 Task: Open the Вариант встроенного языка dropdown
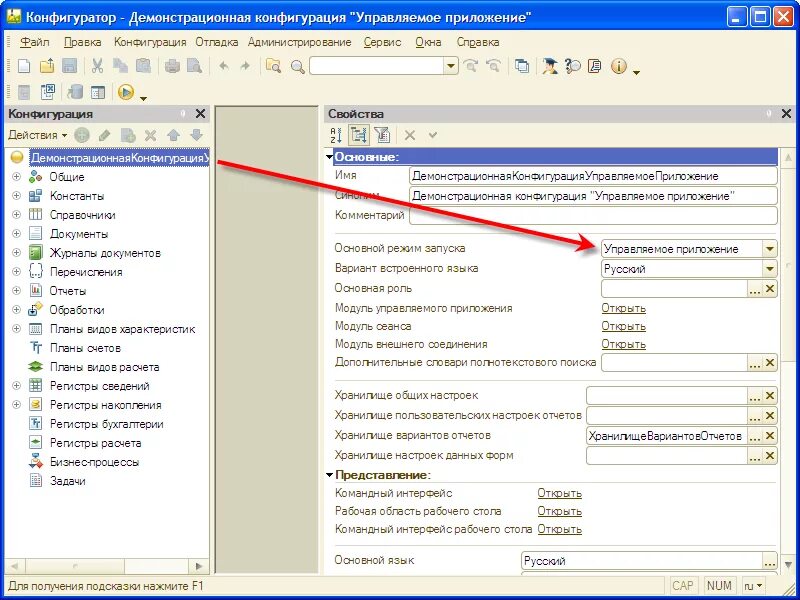(770, 268)
